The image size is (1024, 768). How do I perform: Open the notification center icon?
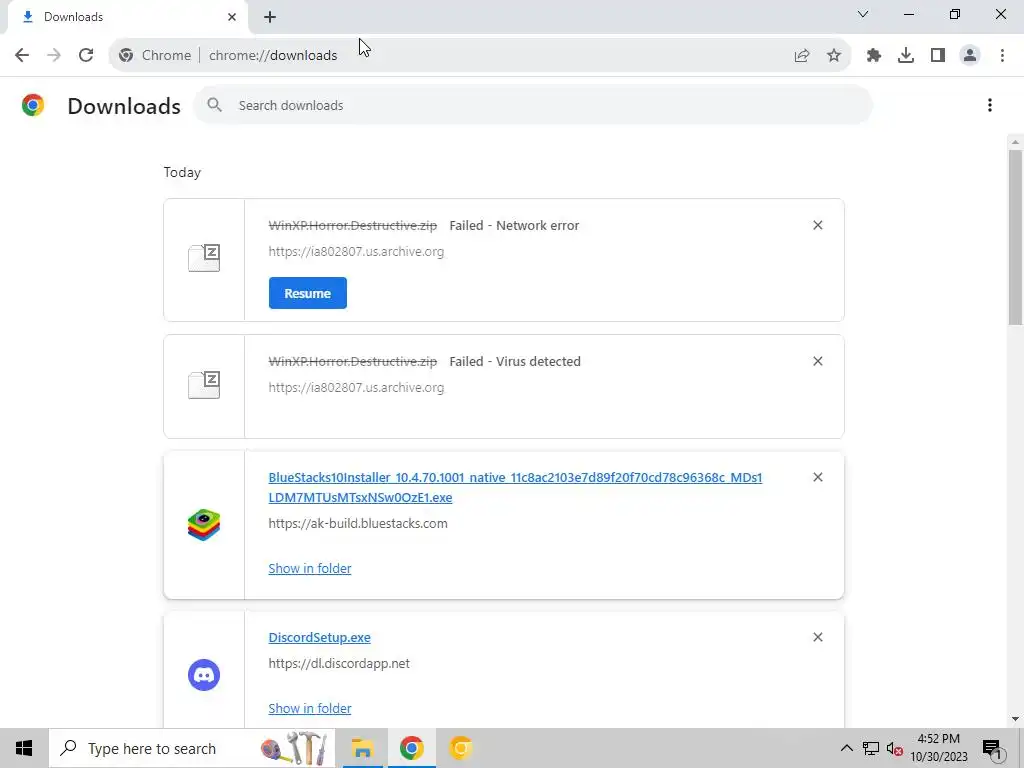pyautogui.click(x=993, y=748)
